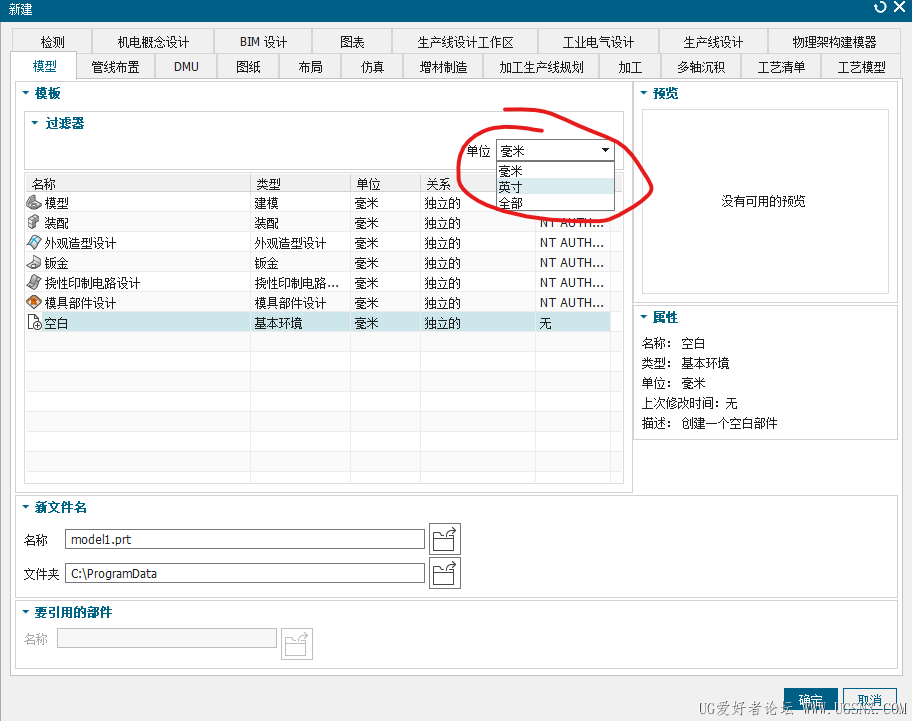Select the 管线布置 tab
The image size is (912, 721).
point(115,67)
